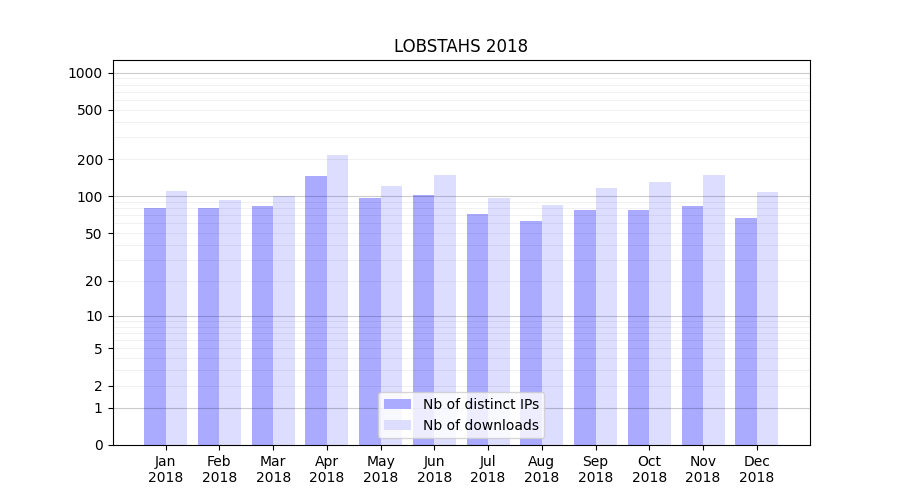Image resolution: width=900 pixels, height=500 pixels.
Task: Click the April downloads bar
Action: coord(337,300)
